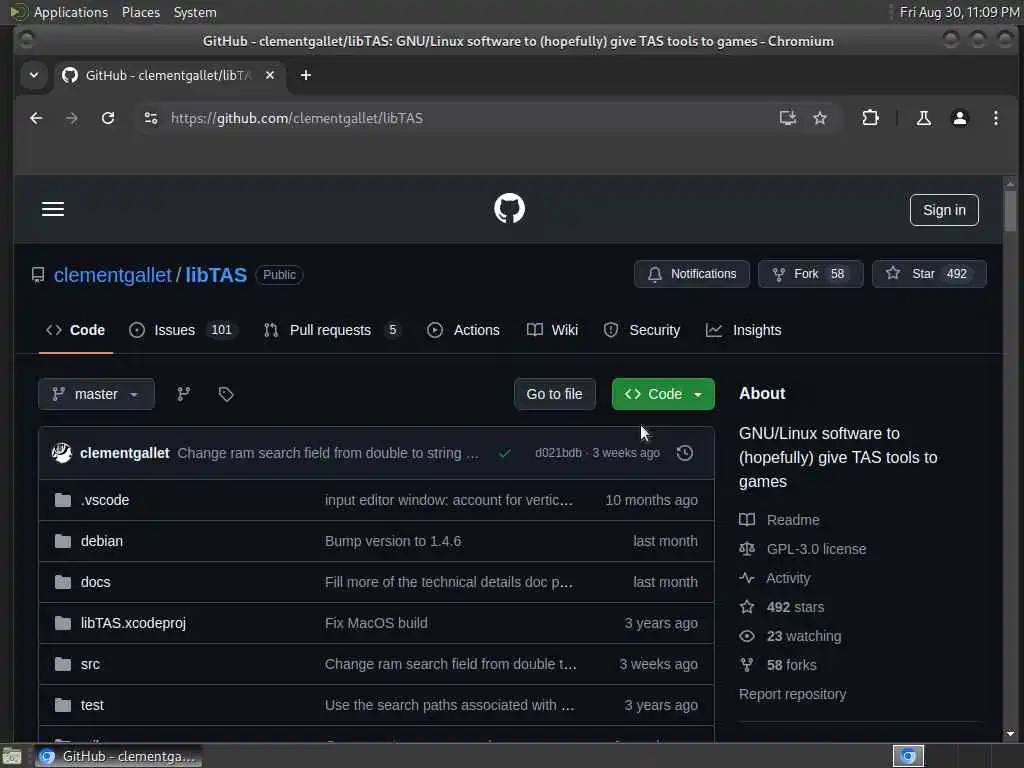The height and width of the screenshot is (768, 1024).
Task: Open the Places menu
Action: pyautogui.click(x=140, y=12)
